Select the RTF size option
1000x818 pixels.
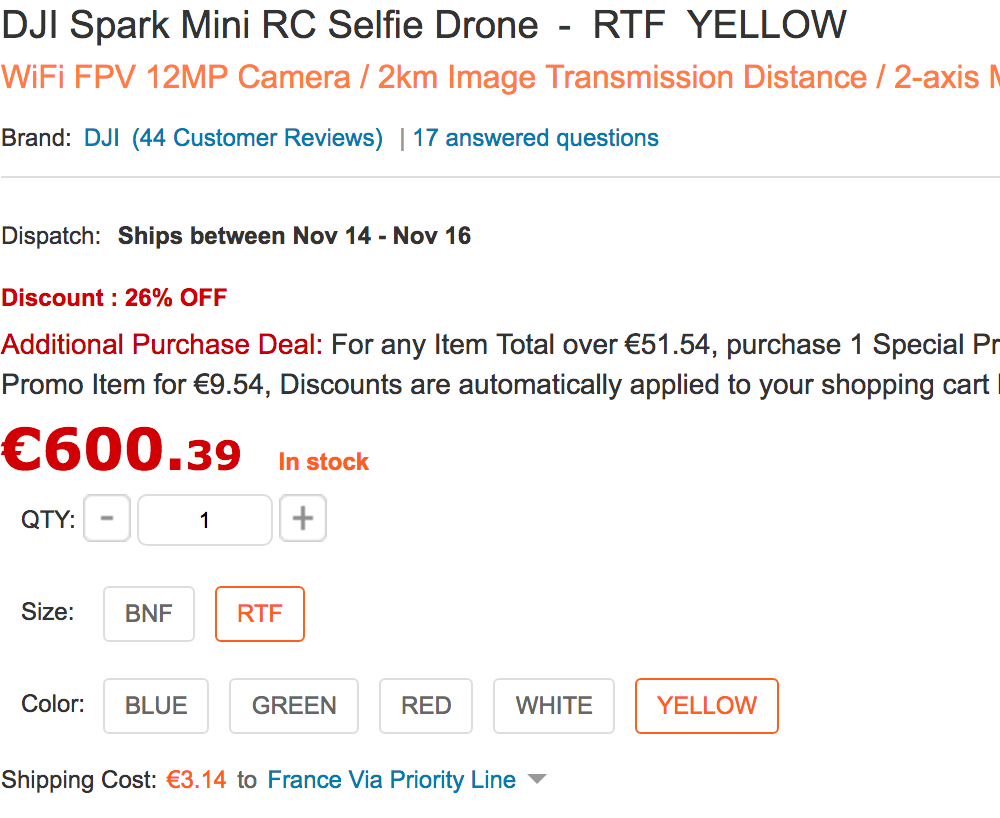(x=260, y=614)
